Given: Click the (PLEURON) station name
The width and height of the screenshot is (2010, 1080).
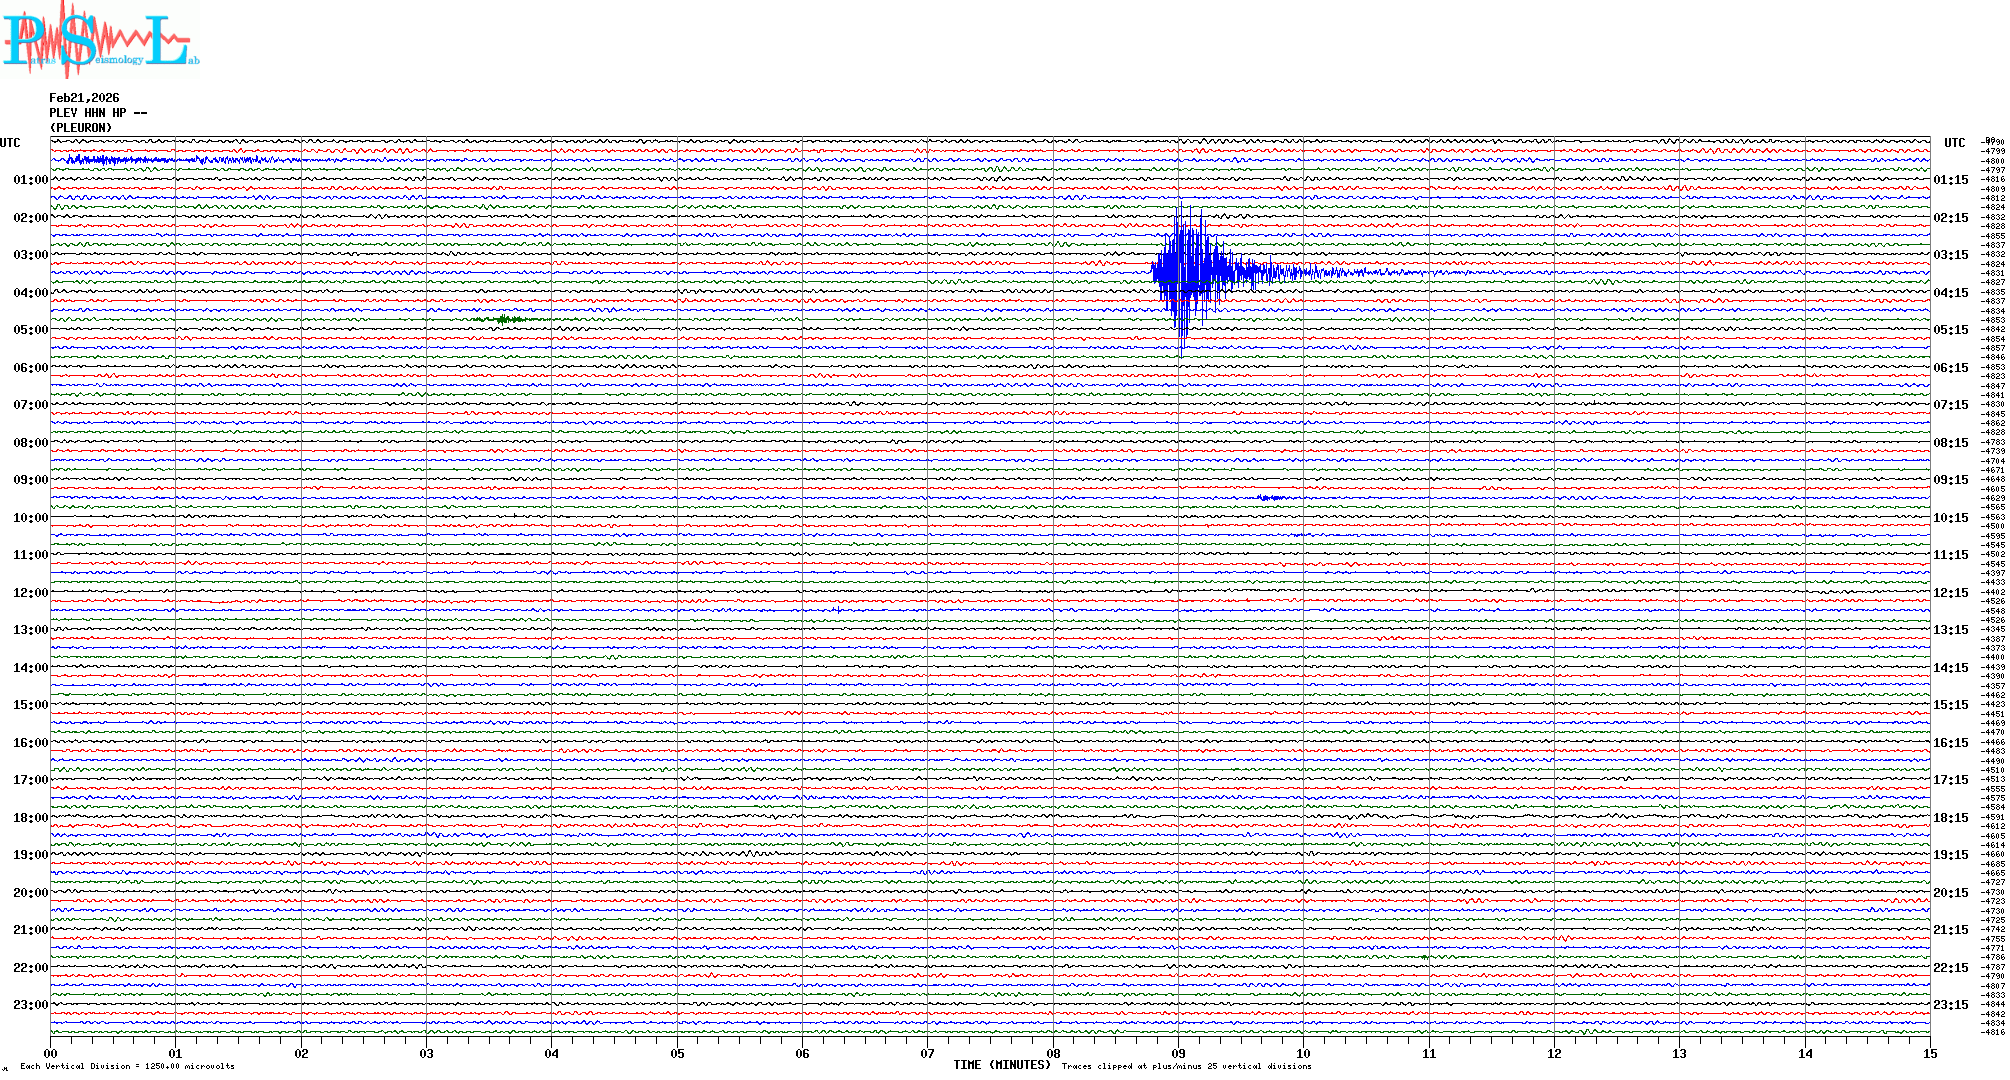Looking at the screenshot, I should 81,128.
